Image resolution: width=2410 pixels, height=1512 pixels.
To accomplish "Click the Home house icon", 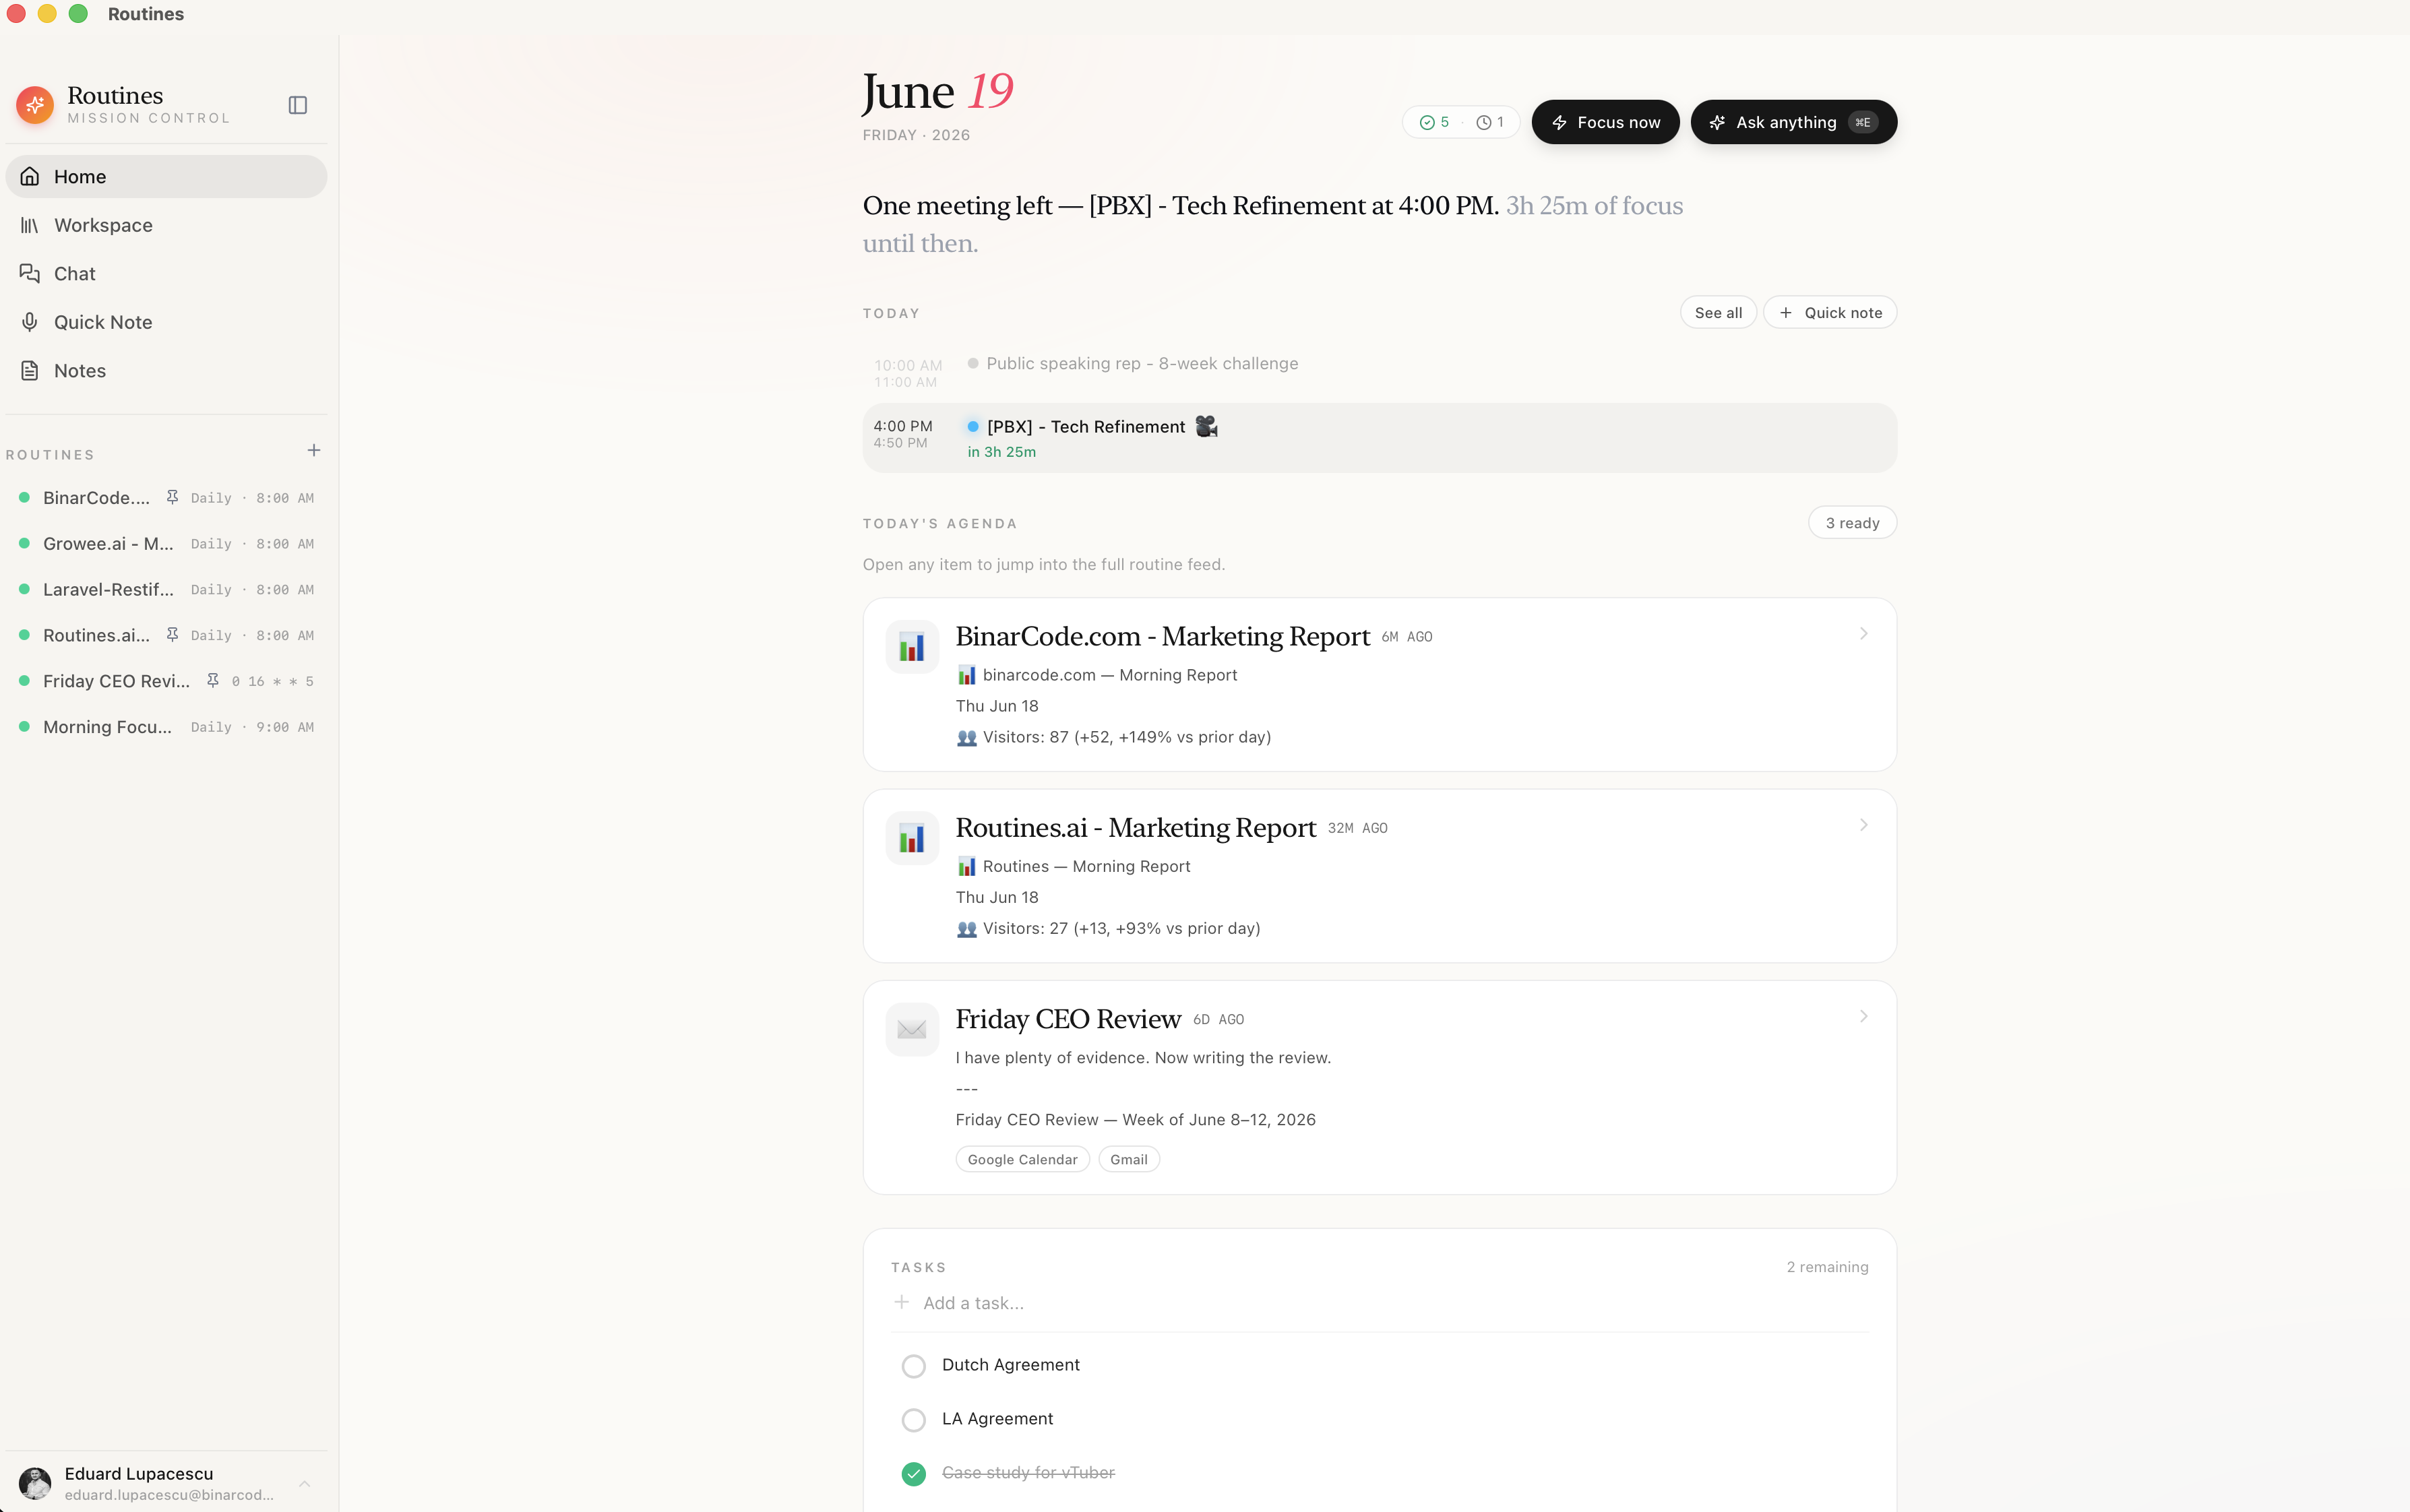I will coord(30,176).
